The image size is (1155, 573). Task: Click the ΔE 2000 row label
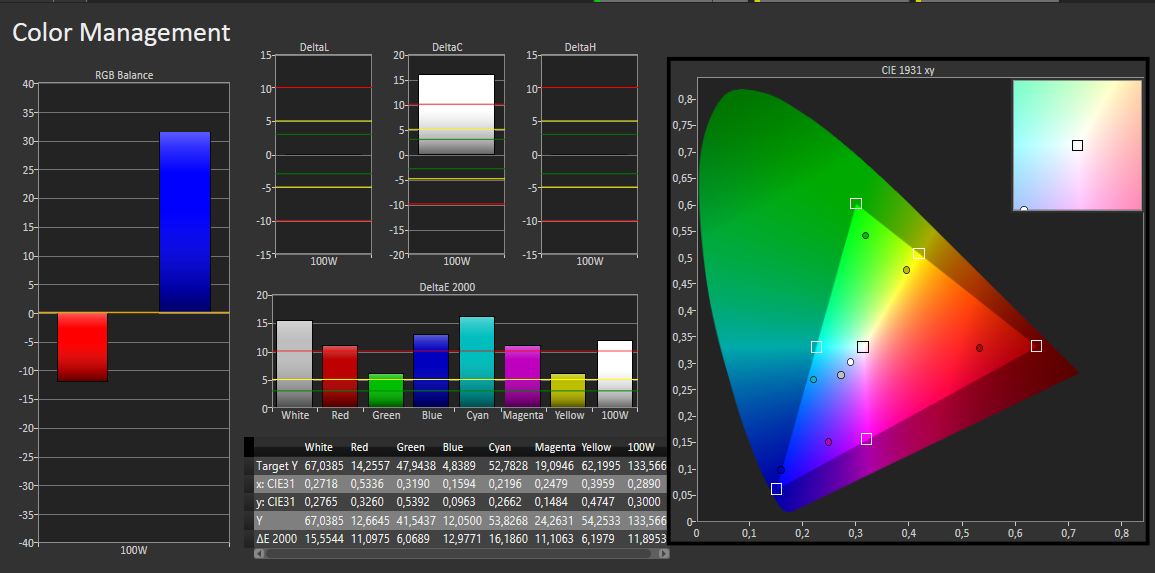pos(276,539)
